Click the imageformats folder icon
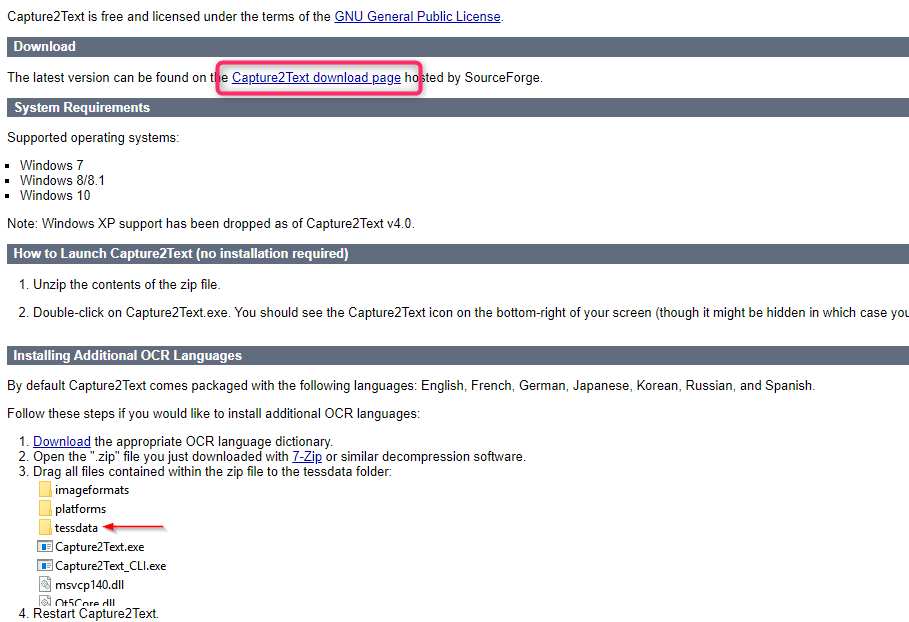This screenshot has width=909, height=622. click(x=44, y=490)
